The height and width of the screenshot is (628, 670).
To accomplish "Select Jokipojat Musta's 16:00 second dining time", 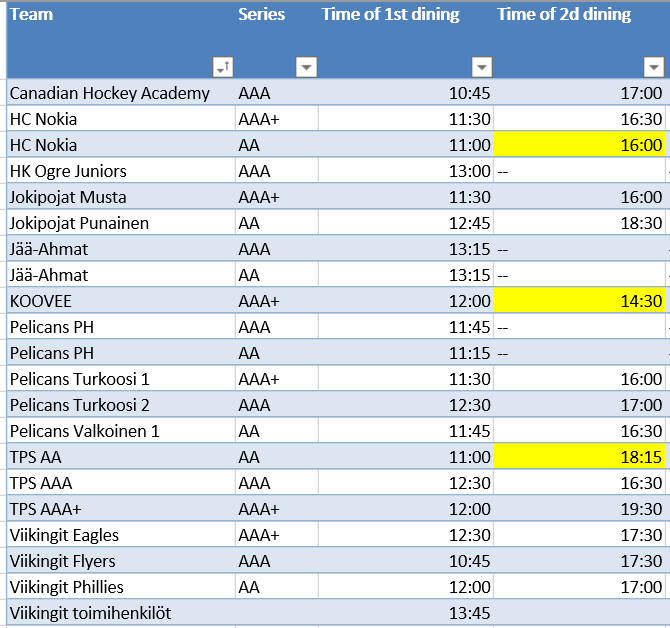I will pyautogui.click(x=579, y=197).
